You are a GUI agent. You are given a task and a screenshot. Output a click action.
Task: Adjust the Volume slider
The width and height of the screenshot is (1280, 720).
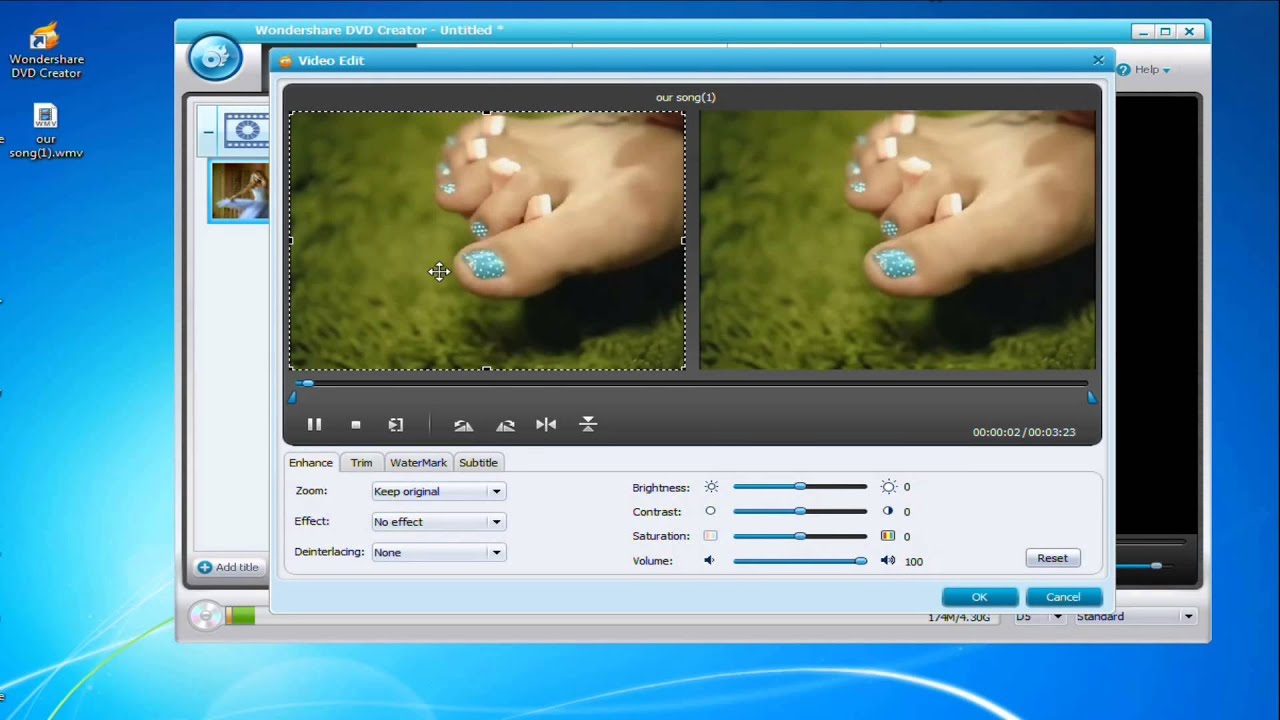(x=800, y=561)
